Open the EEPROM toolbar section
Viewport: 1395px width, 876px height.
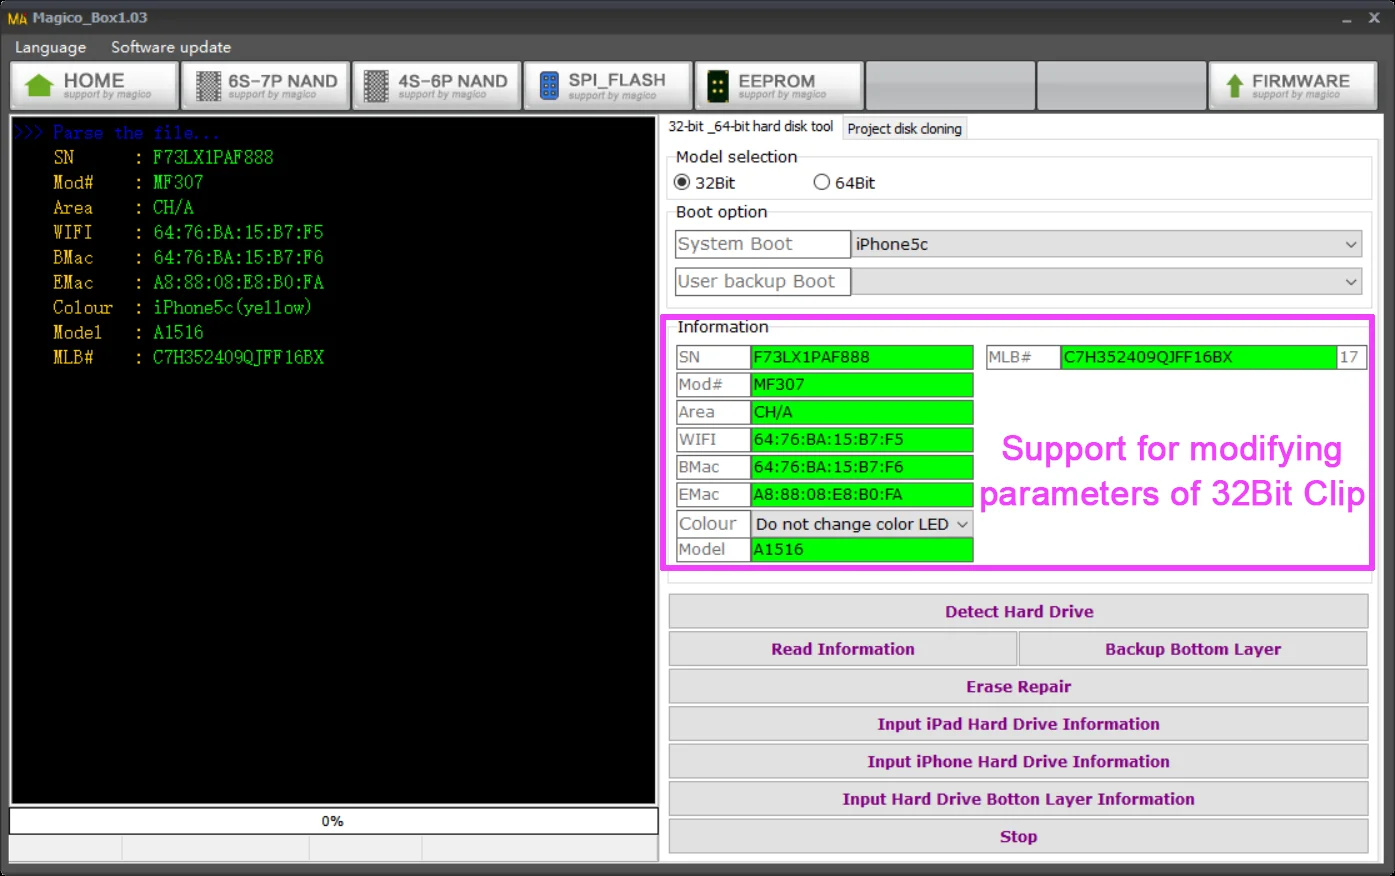779,86
